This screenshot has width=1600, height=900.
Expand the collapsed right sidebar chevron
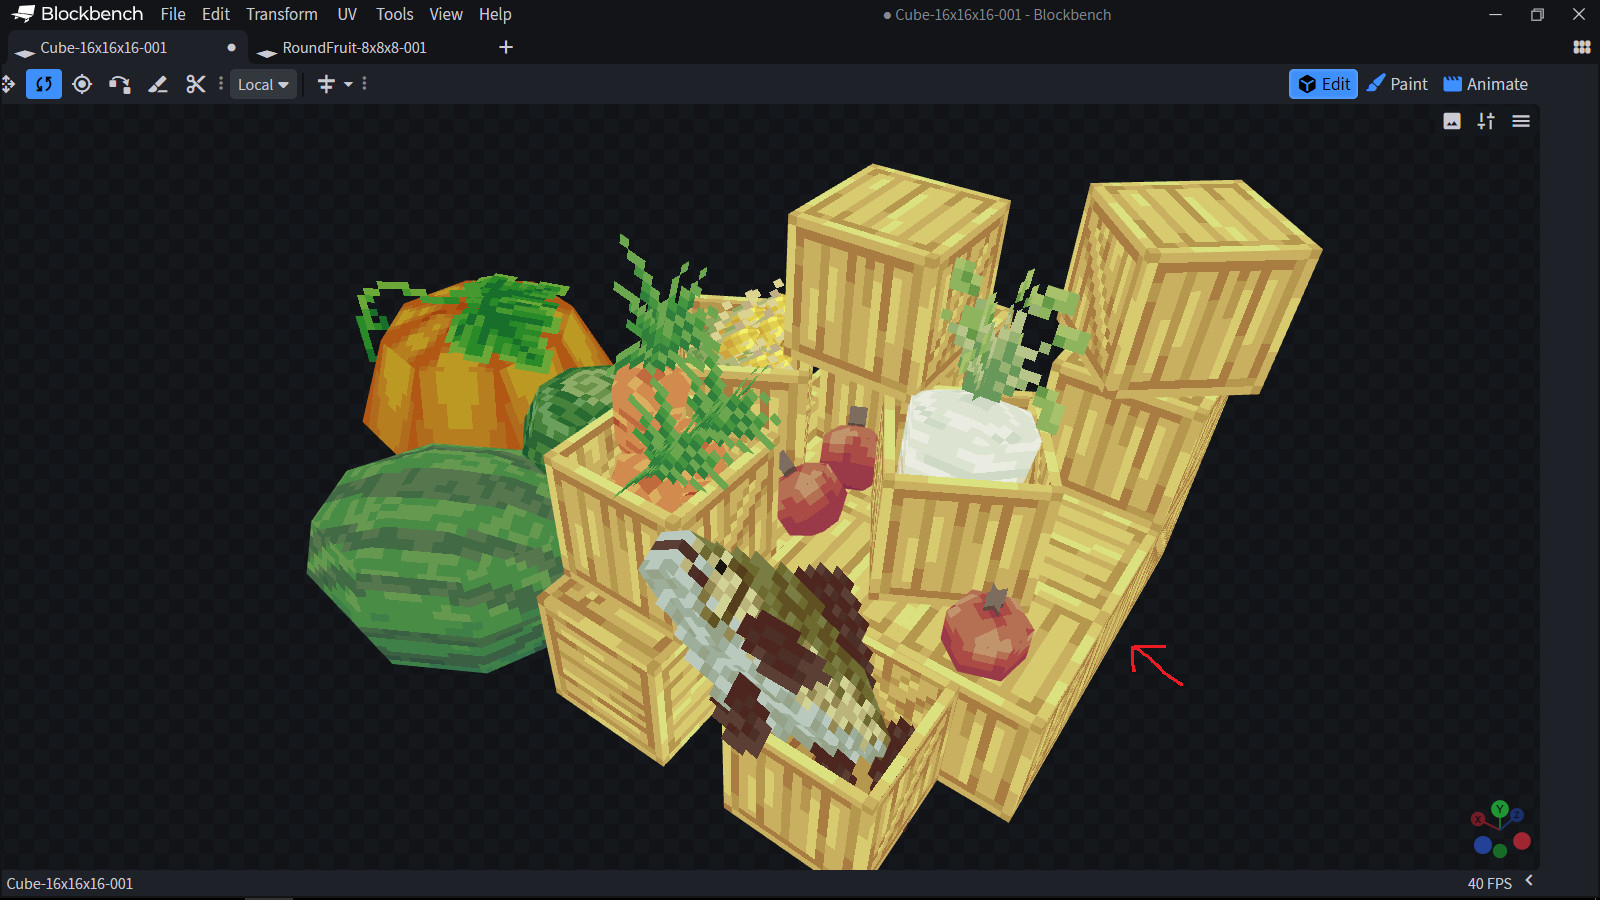click(1529, 880)
